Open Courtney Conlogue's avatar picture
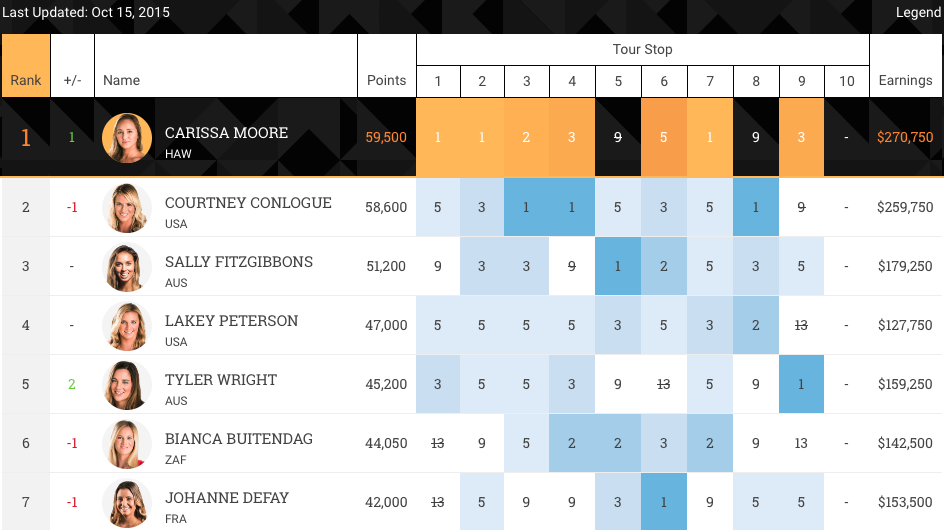 [x=127, y=208]
